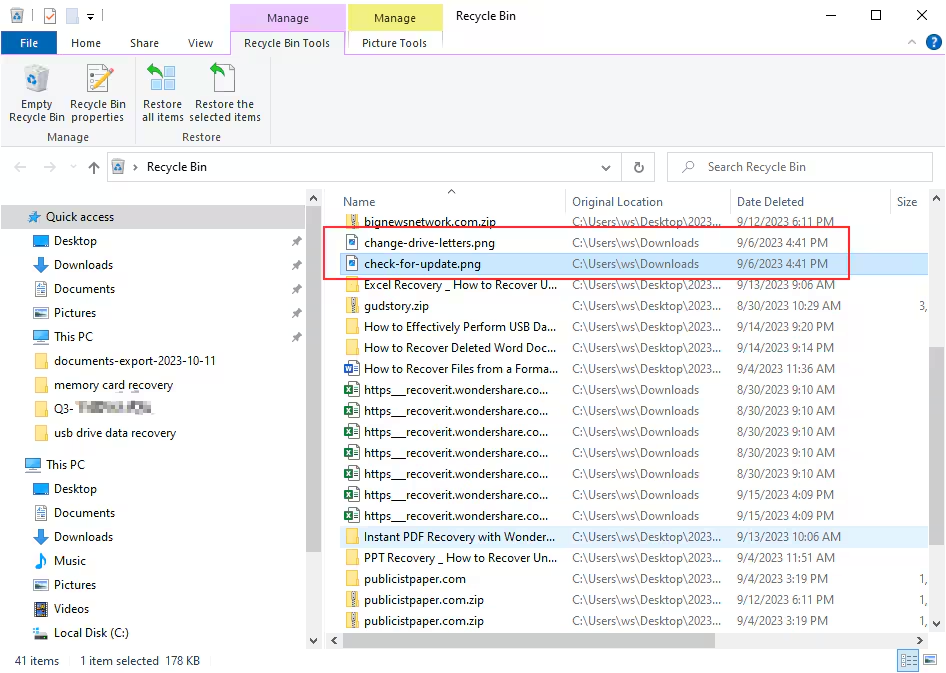Click navigation pane scrollbar down arrow

pos(313,640)
